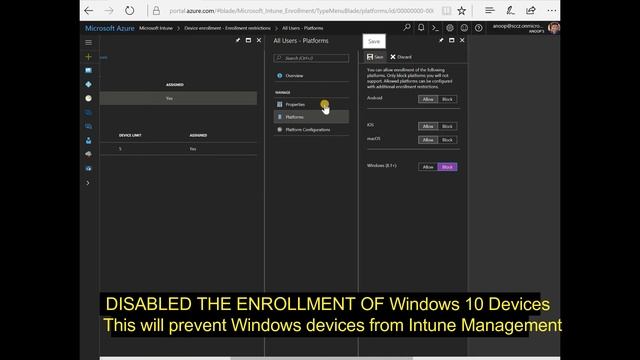Select the Platforms menu item
The width and height of the screenshot is (640, 360).
[x=311, y=117]
